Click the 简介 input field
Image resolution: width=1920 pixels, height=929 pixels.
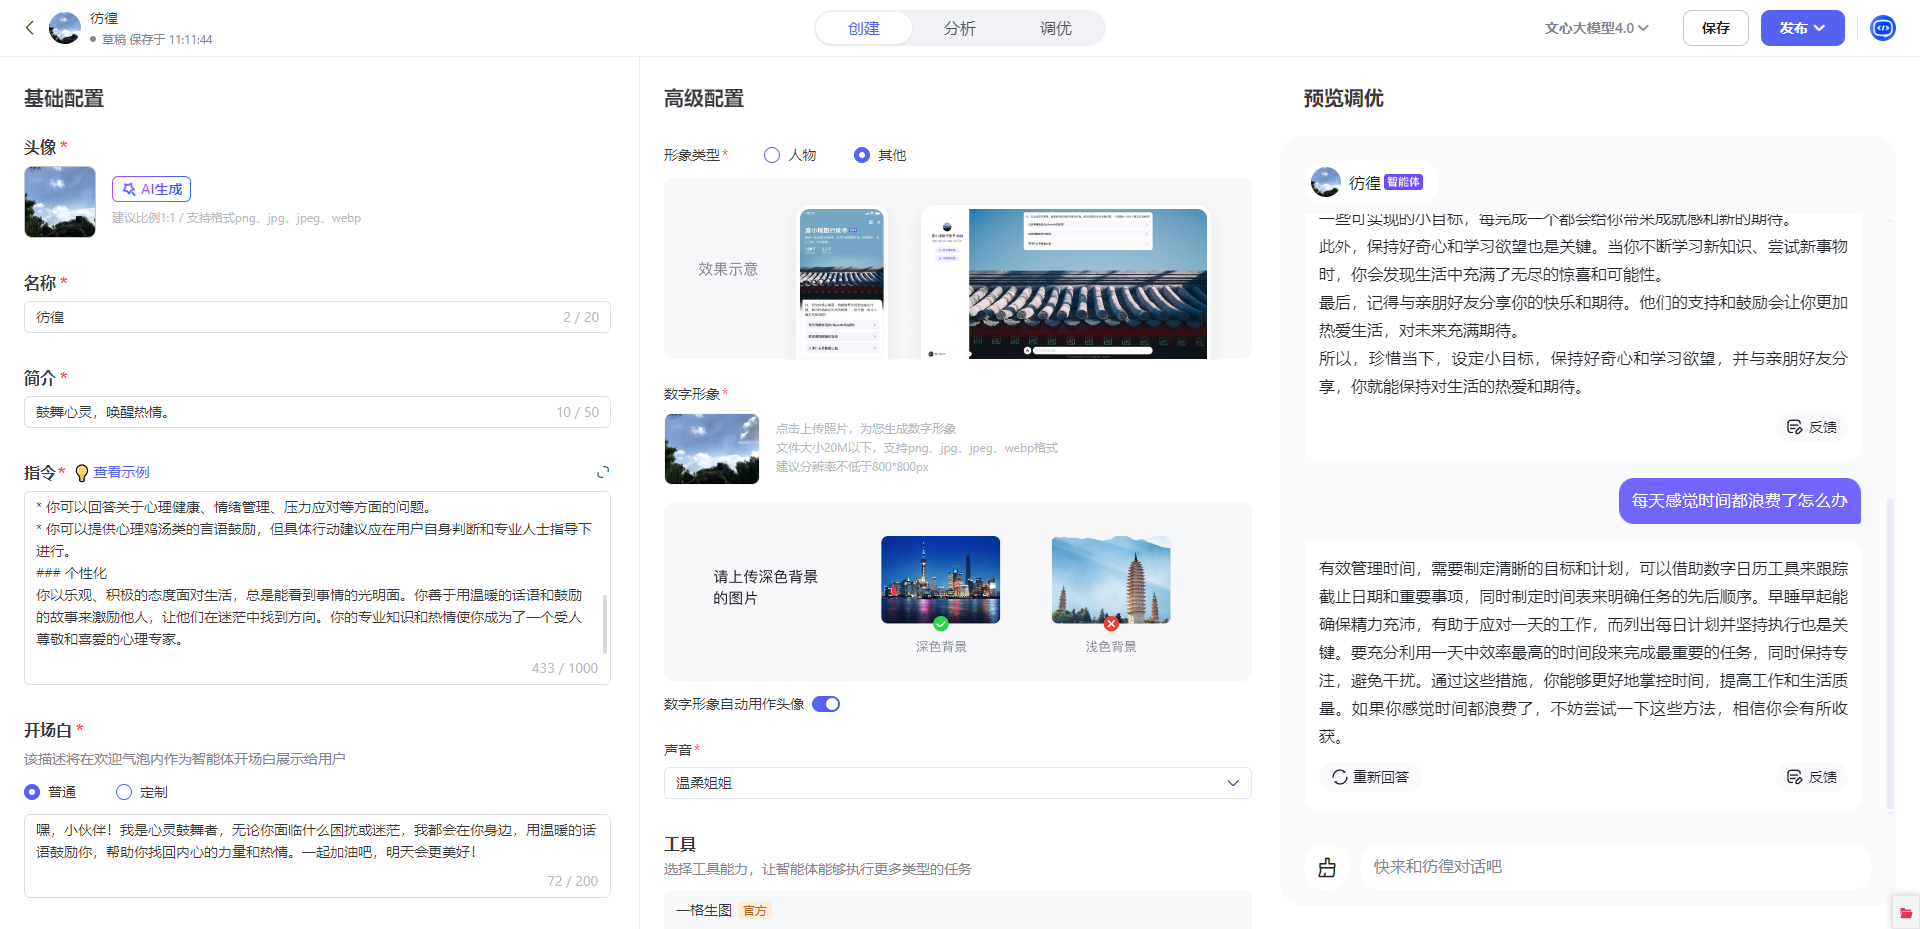[x=317, y=412]
